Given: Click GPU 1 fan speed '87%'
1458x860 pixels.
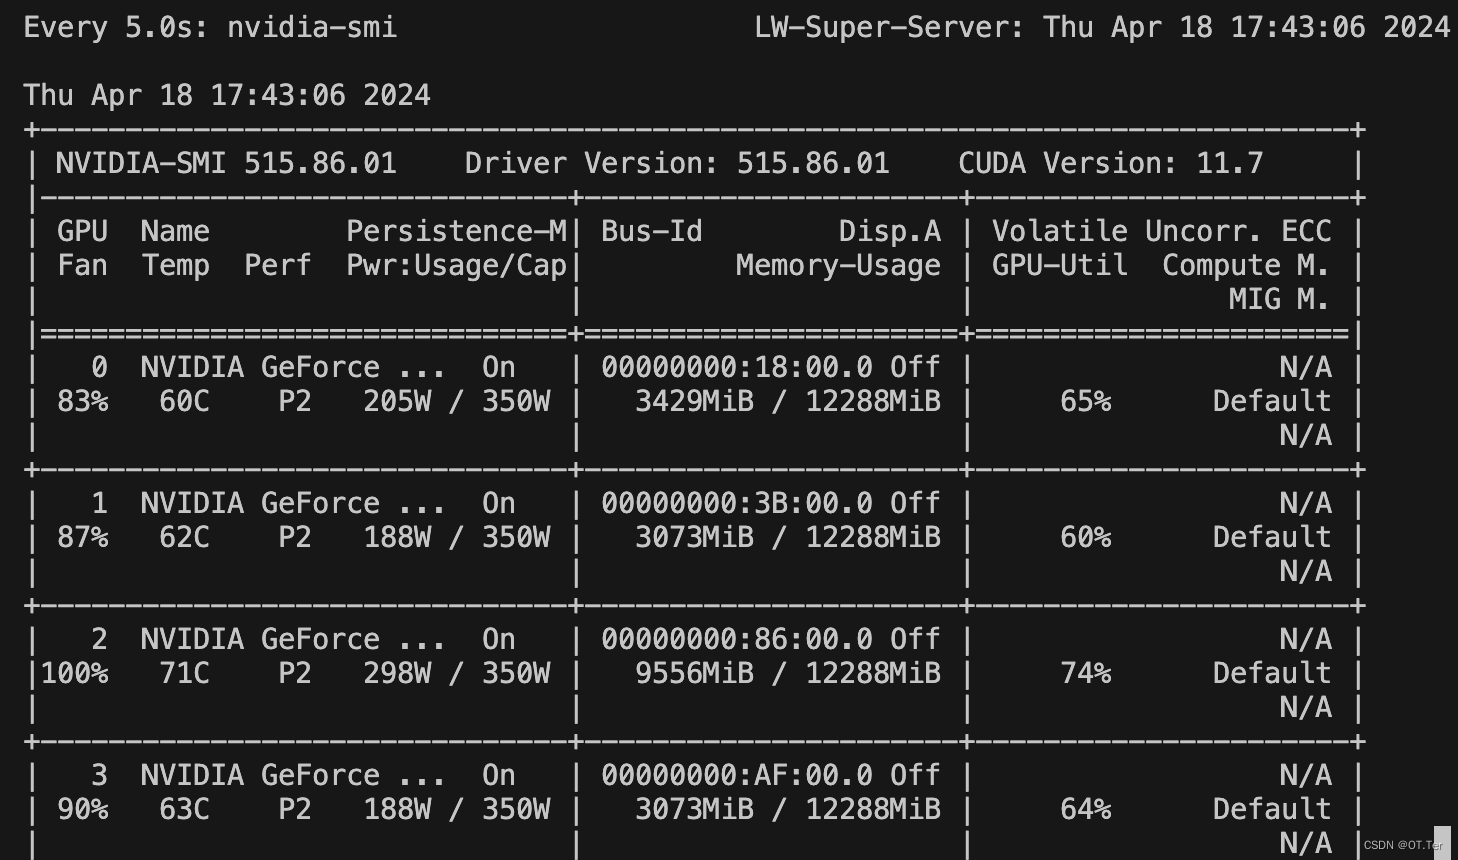Looking at the screenshot, I should [x=82, y=537].
